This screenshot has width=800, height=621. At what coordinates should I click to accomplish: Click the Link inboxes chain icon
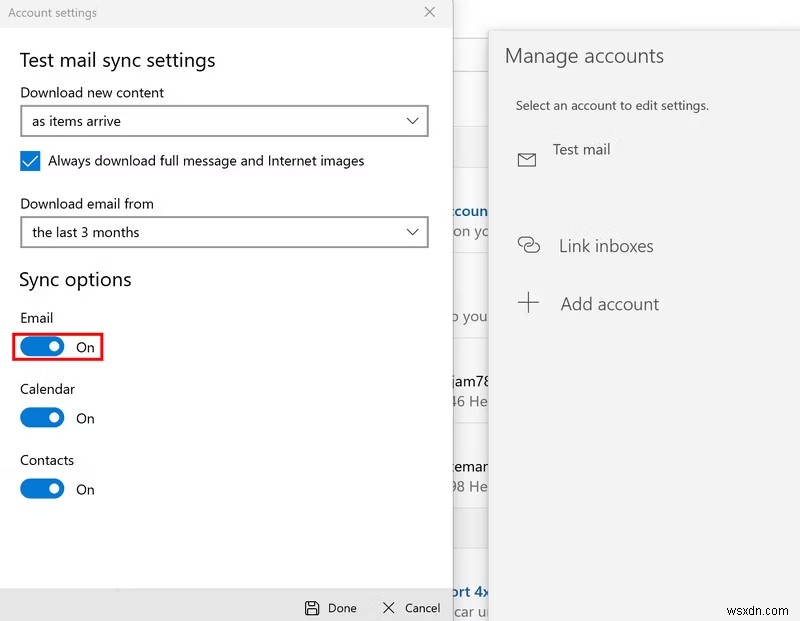coord(529,246)
